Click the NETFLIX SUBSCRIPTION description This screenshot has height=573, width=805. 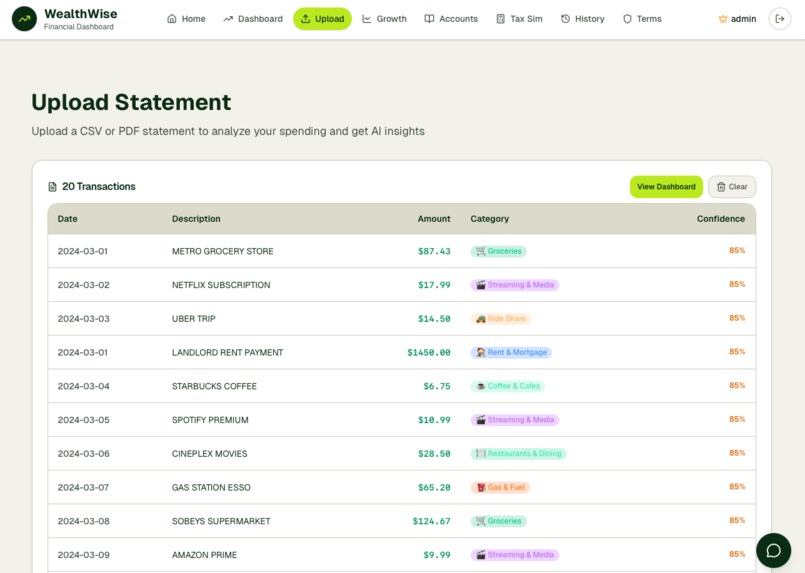(x=221, y=285)
